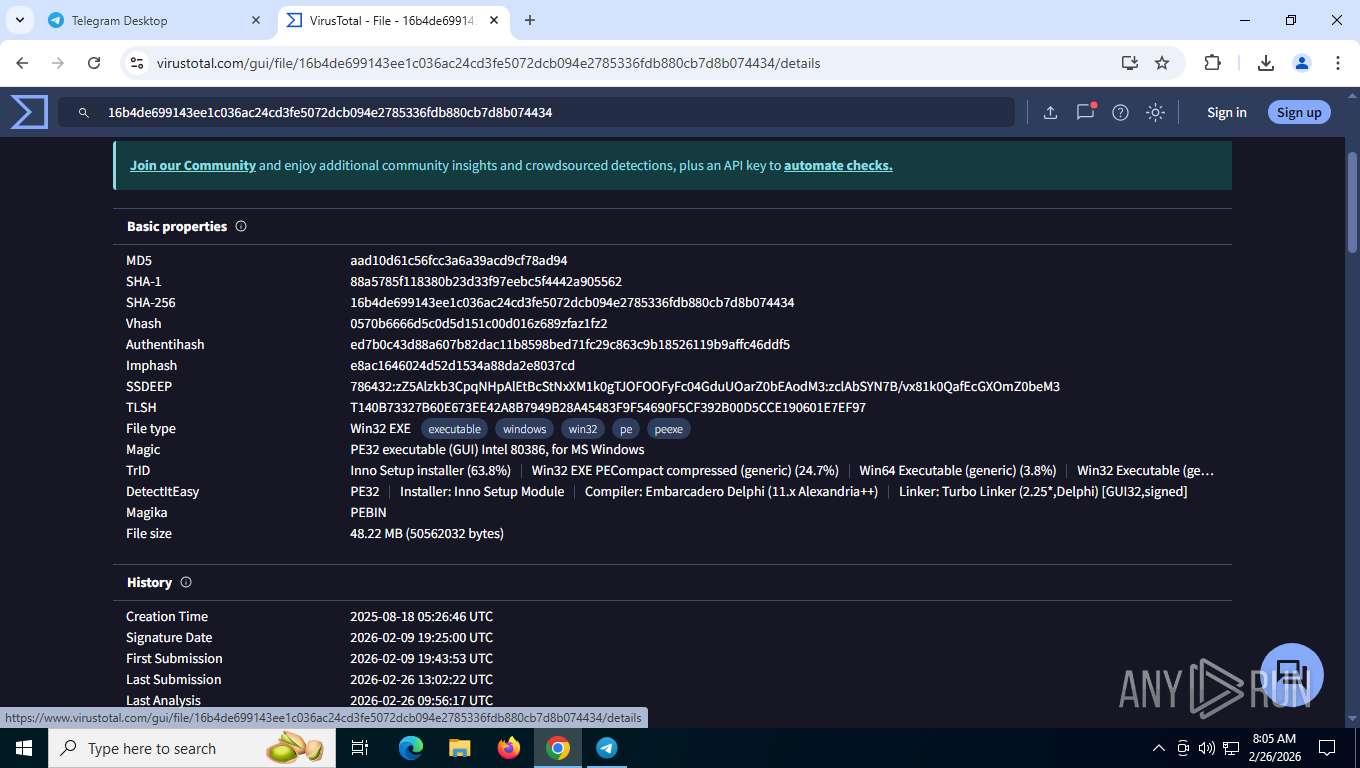Viewport: 1360px width, 768px height.
Task: Switch to the Telegram Desktop tab
Action: point(155,20)
